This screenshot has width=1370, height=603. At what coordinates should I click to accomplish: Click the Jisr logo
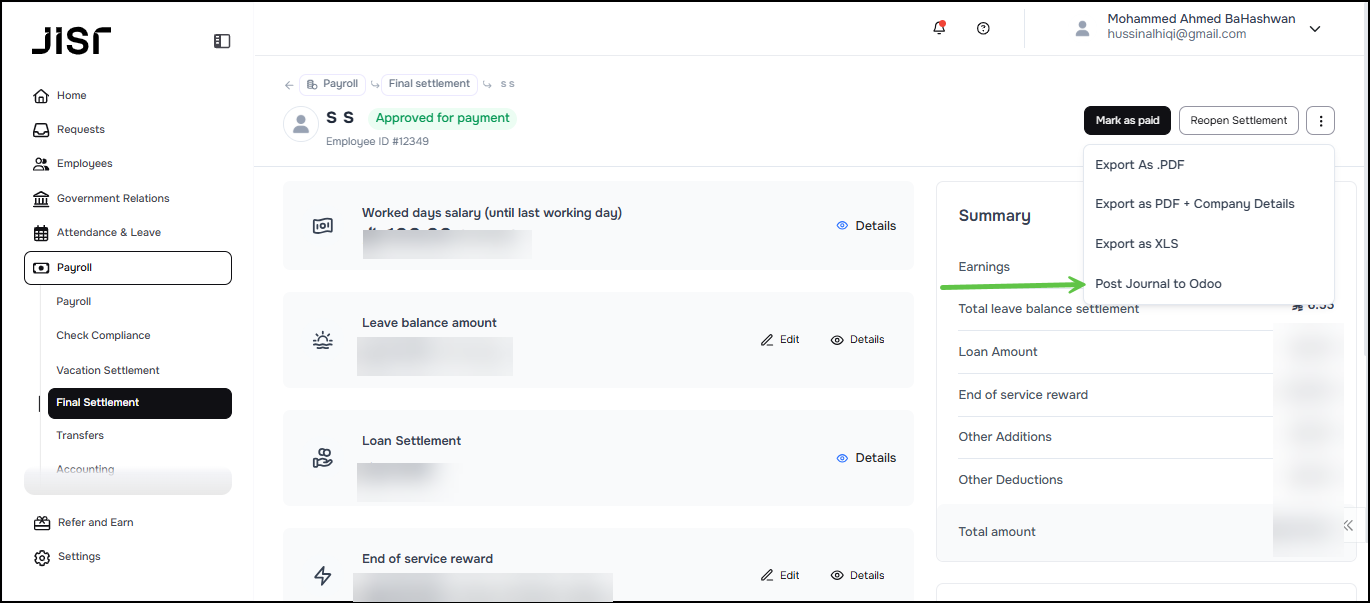pyautogui.click(x=71, y=40)
